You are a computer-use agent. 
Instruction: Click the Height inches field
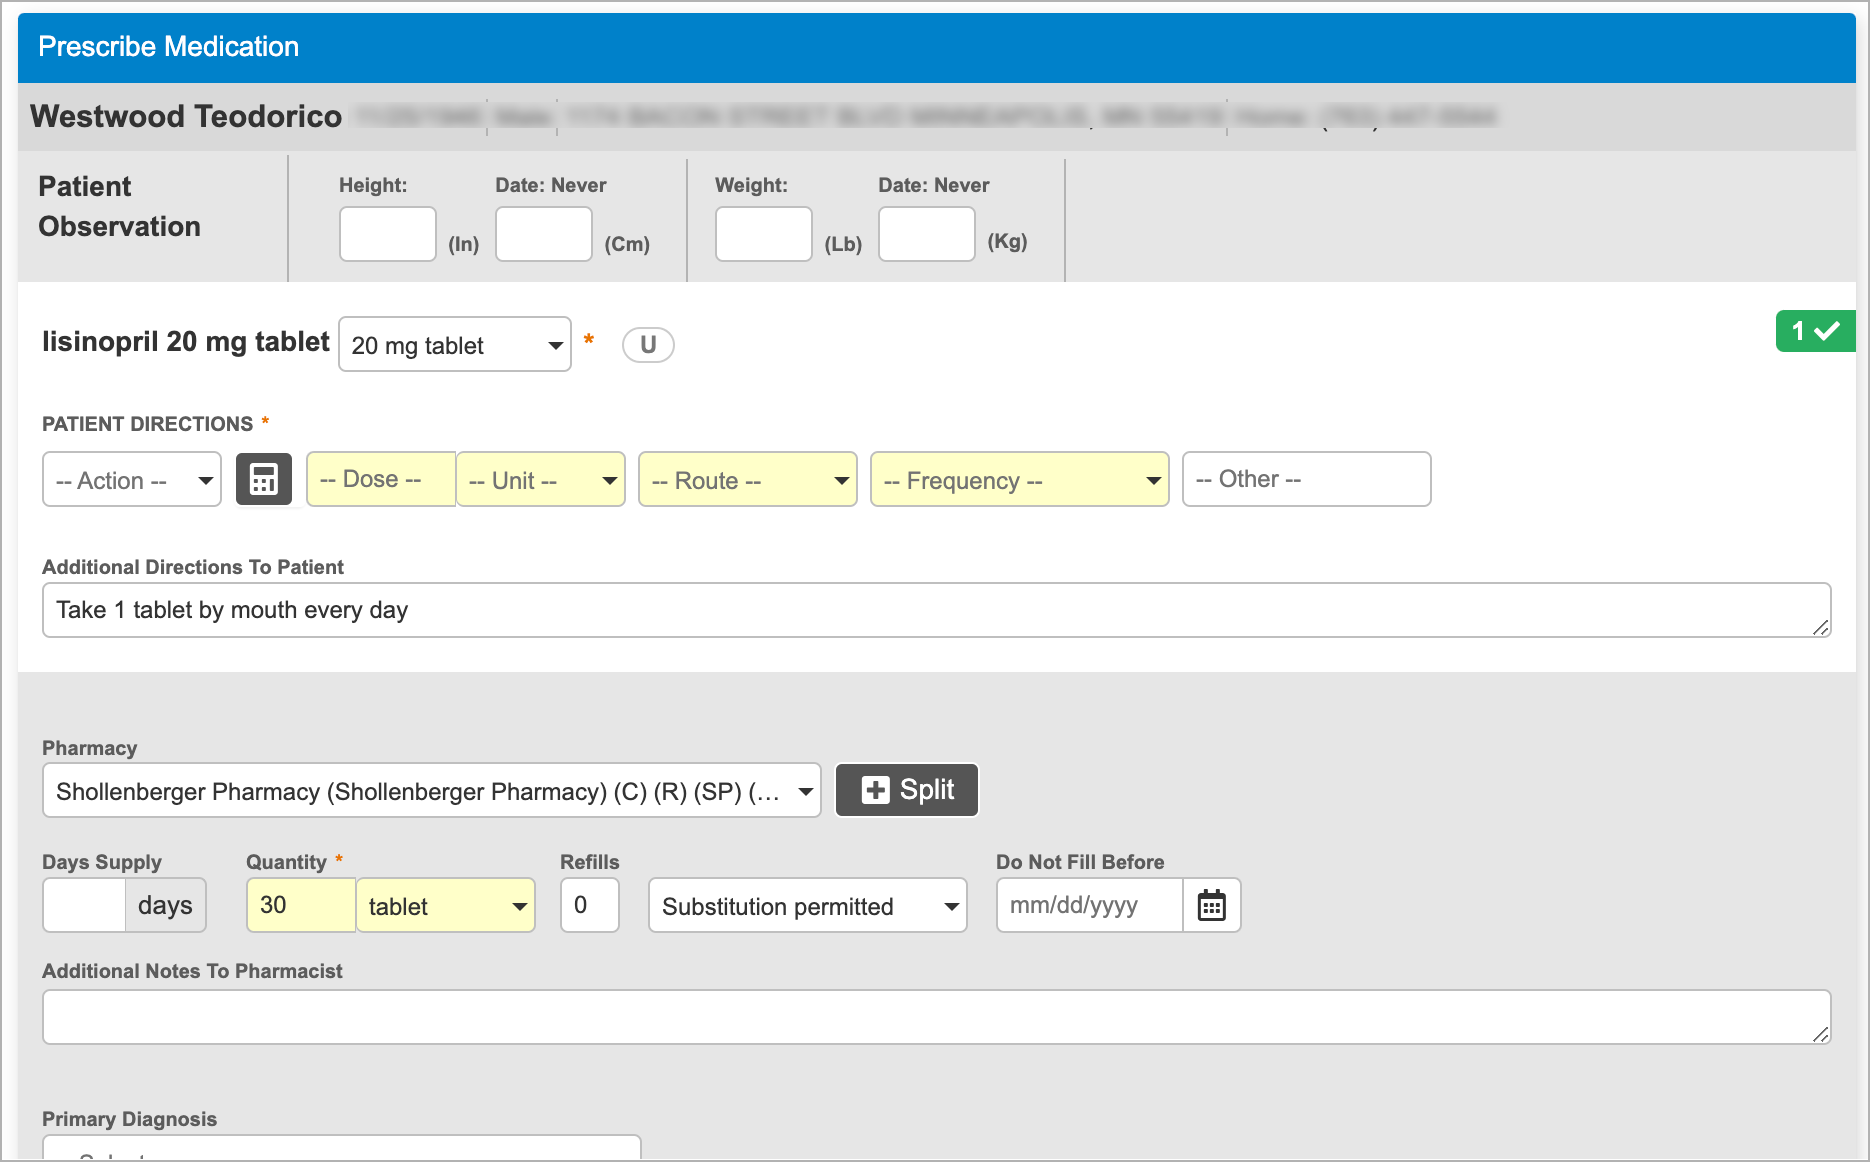(388, 234)
